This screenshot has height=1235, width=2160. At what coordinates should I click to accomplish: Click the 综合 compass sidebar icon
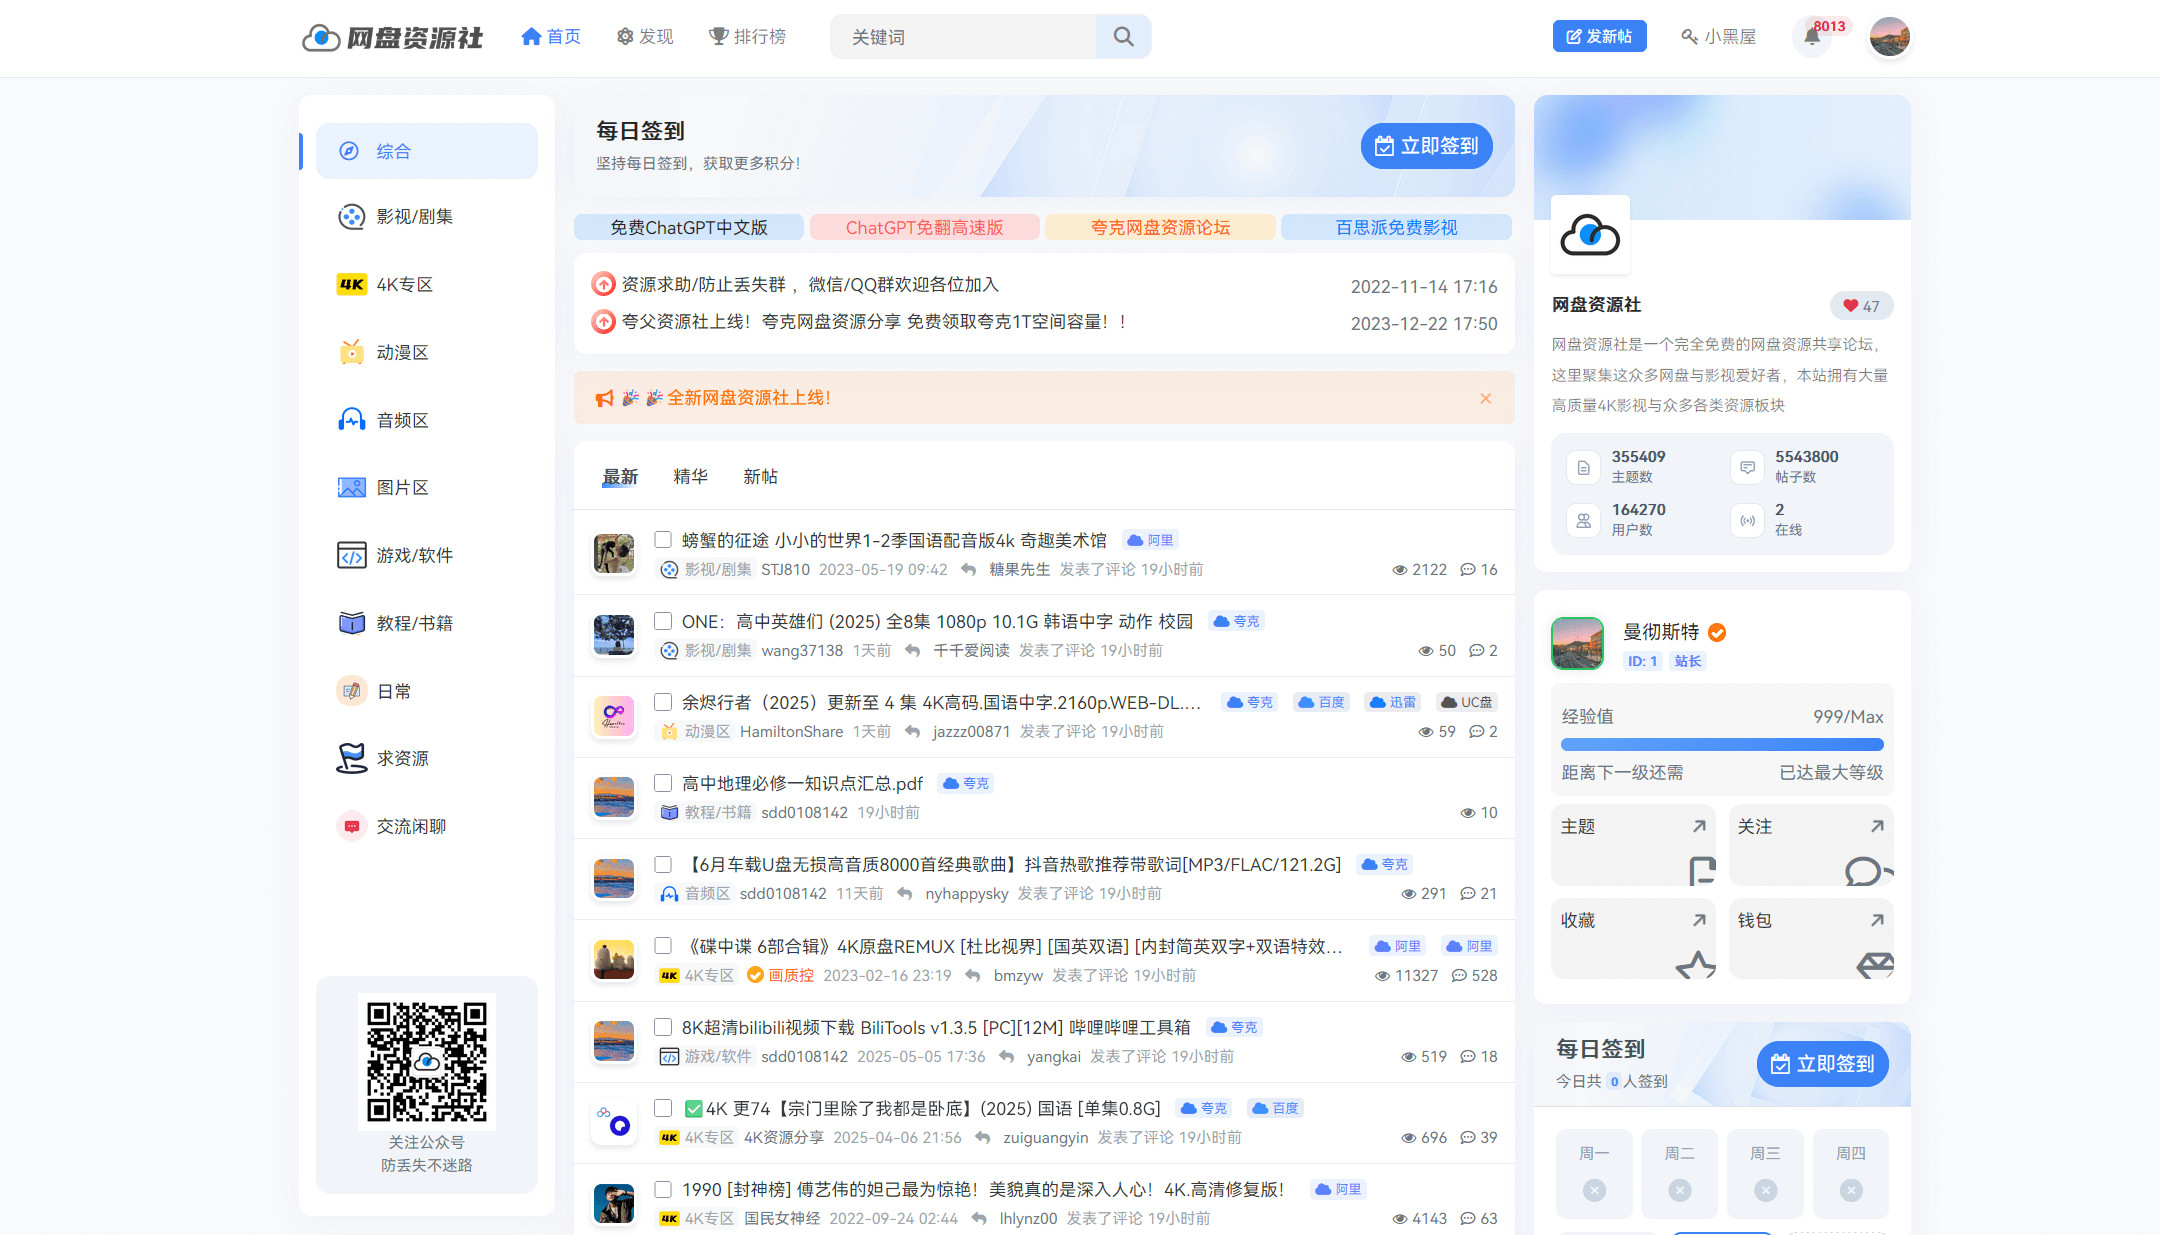(x=348, y=151)
